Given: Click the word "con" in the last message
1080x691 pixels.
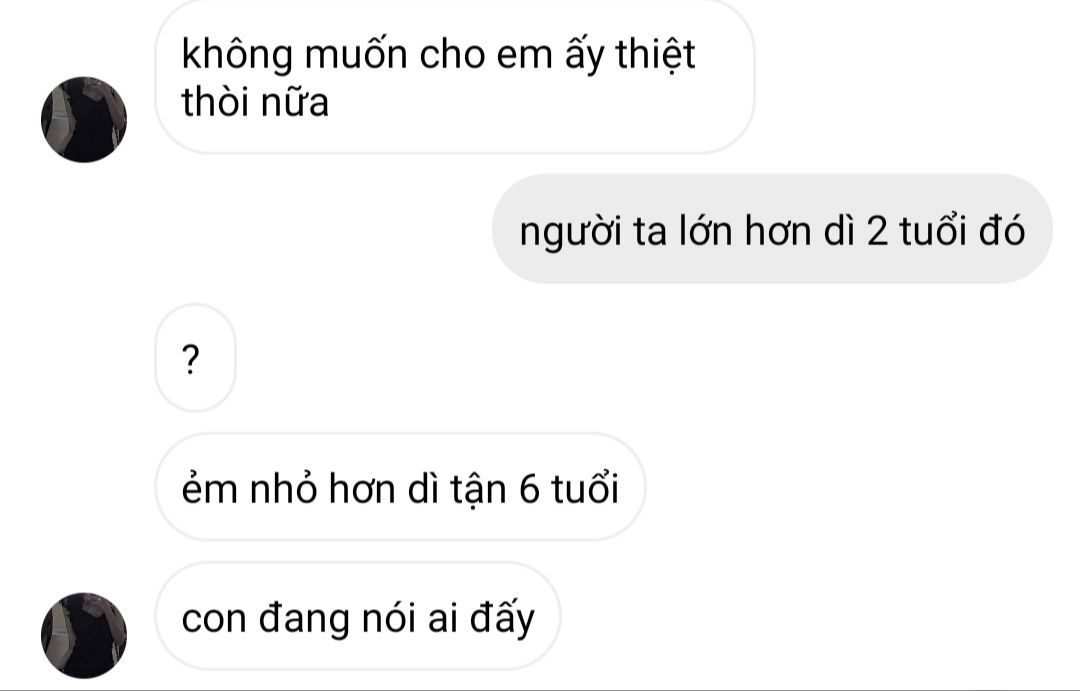Looking at the screenshot, I should 214,619.
